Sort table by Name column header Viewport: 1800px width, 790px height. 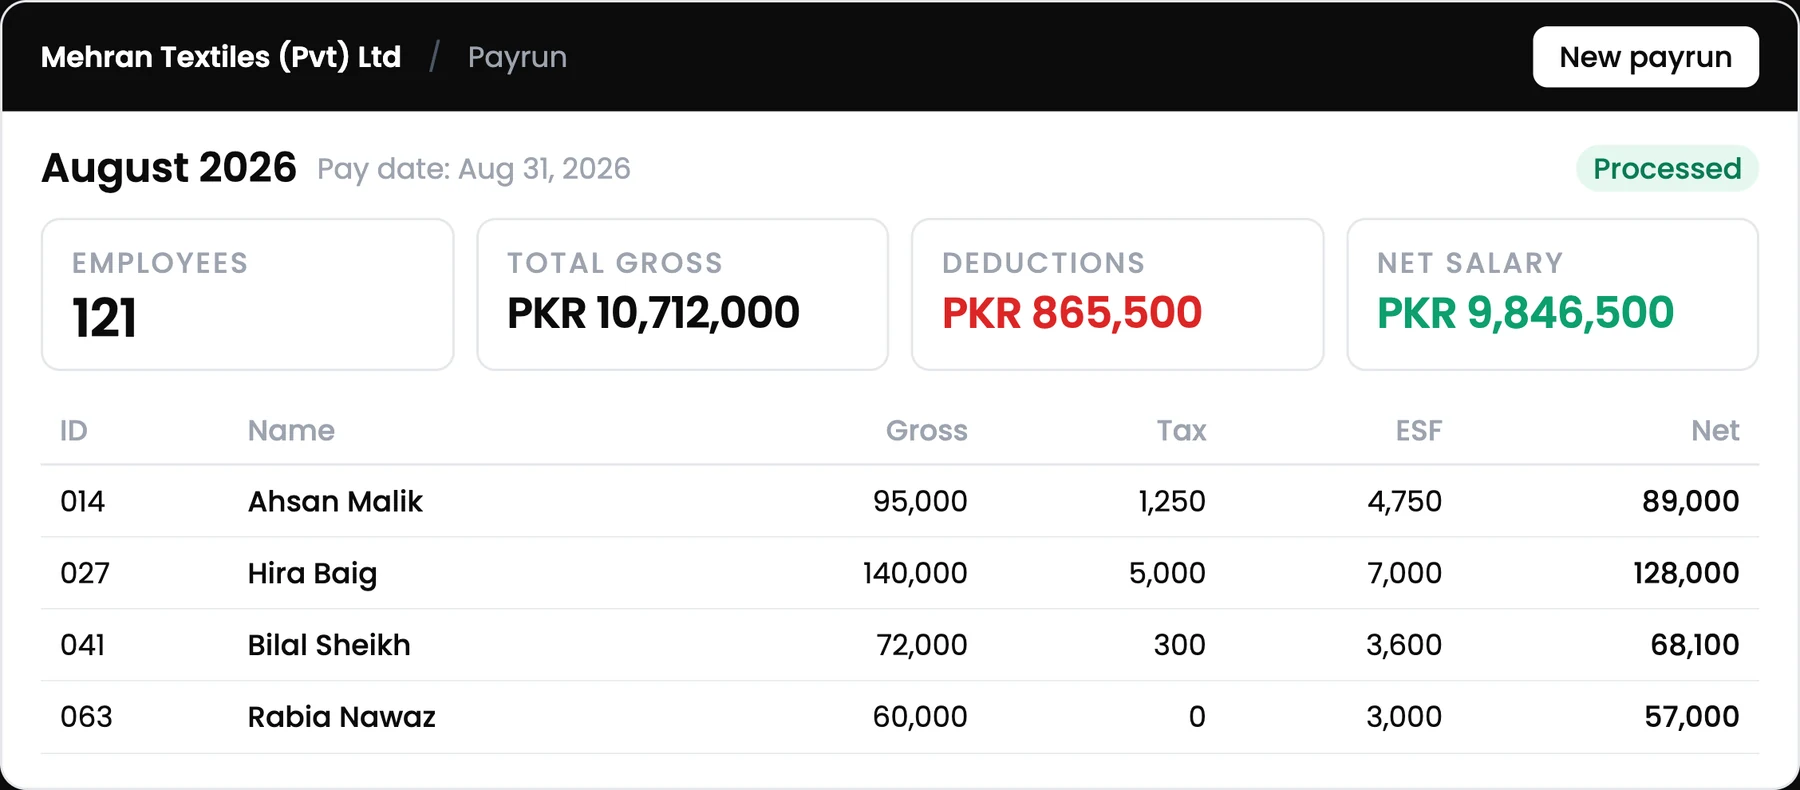291,430
